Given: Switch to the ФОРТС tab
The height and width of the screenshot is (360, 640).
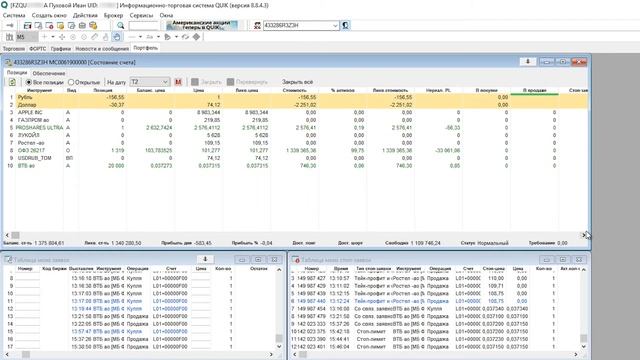Looking at the screenshot, I should (38, 49).
